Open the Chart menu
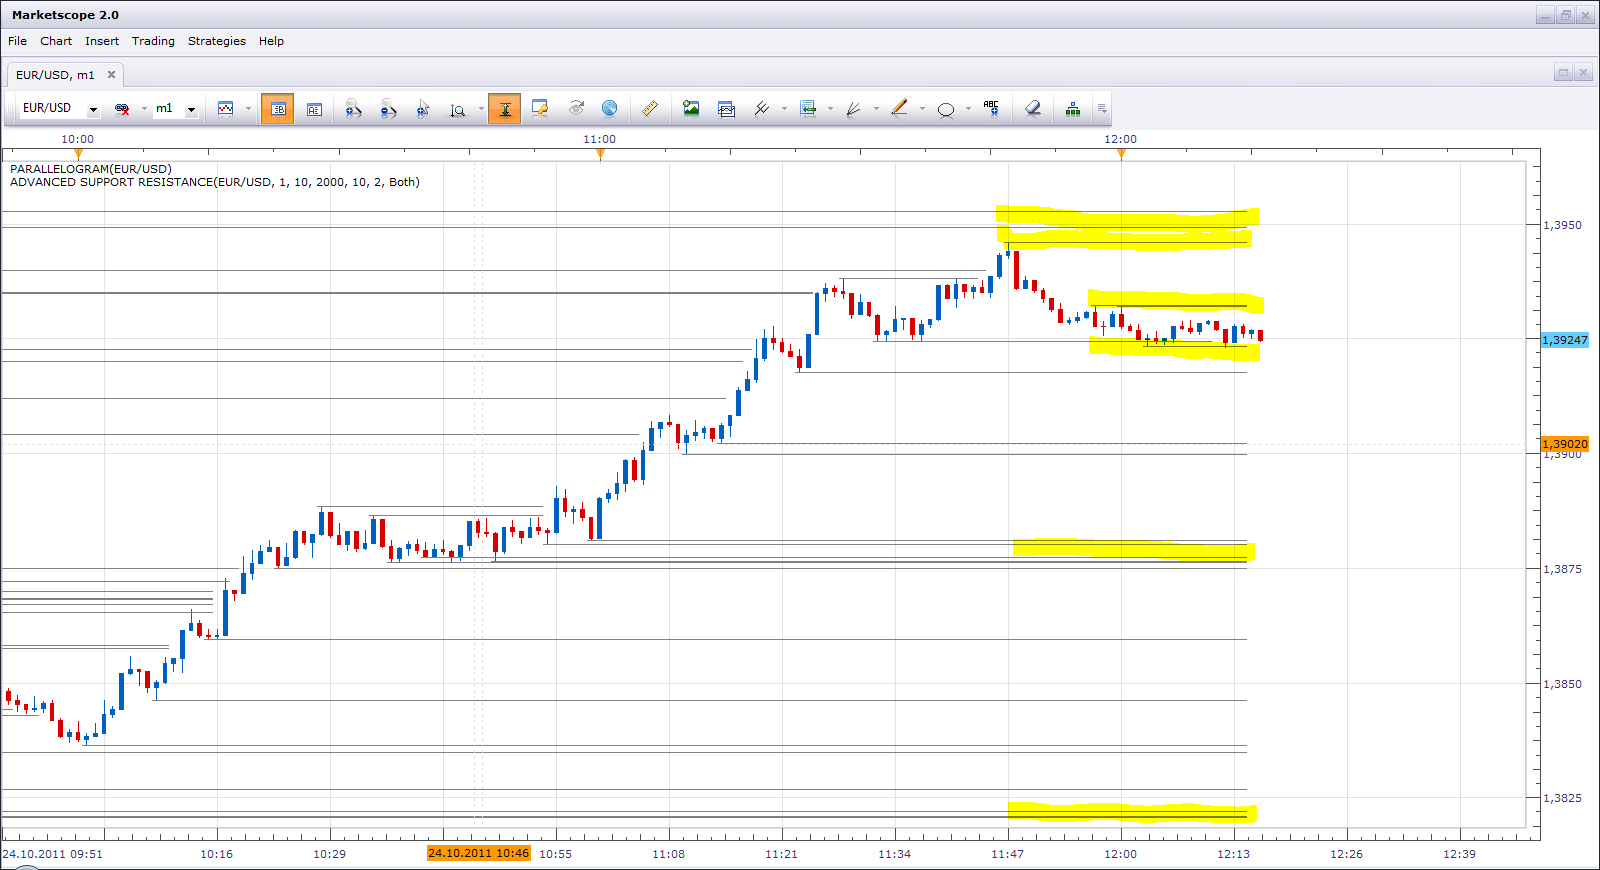 [56, 41]
